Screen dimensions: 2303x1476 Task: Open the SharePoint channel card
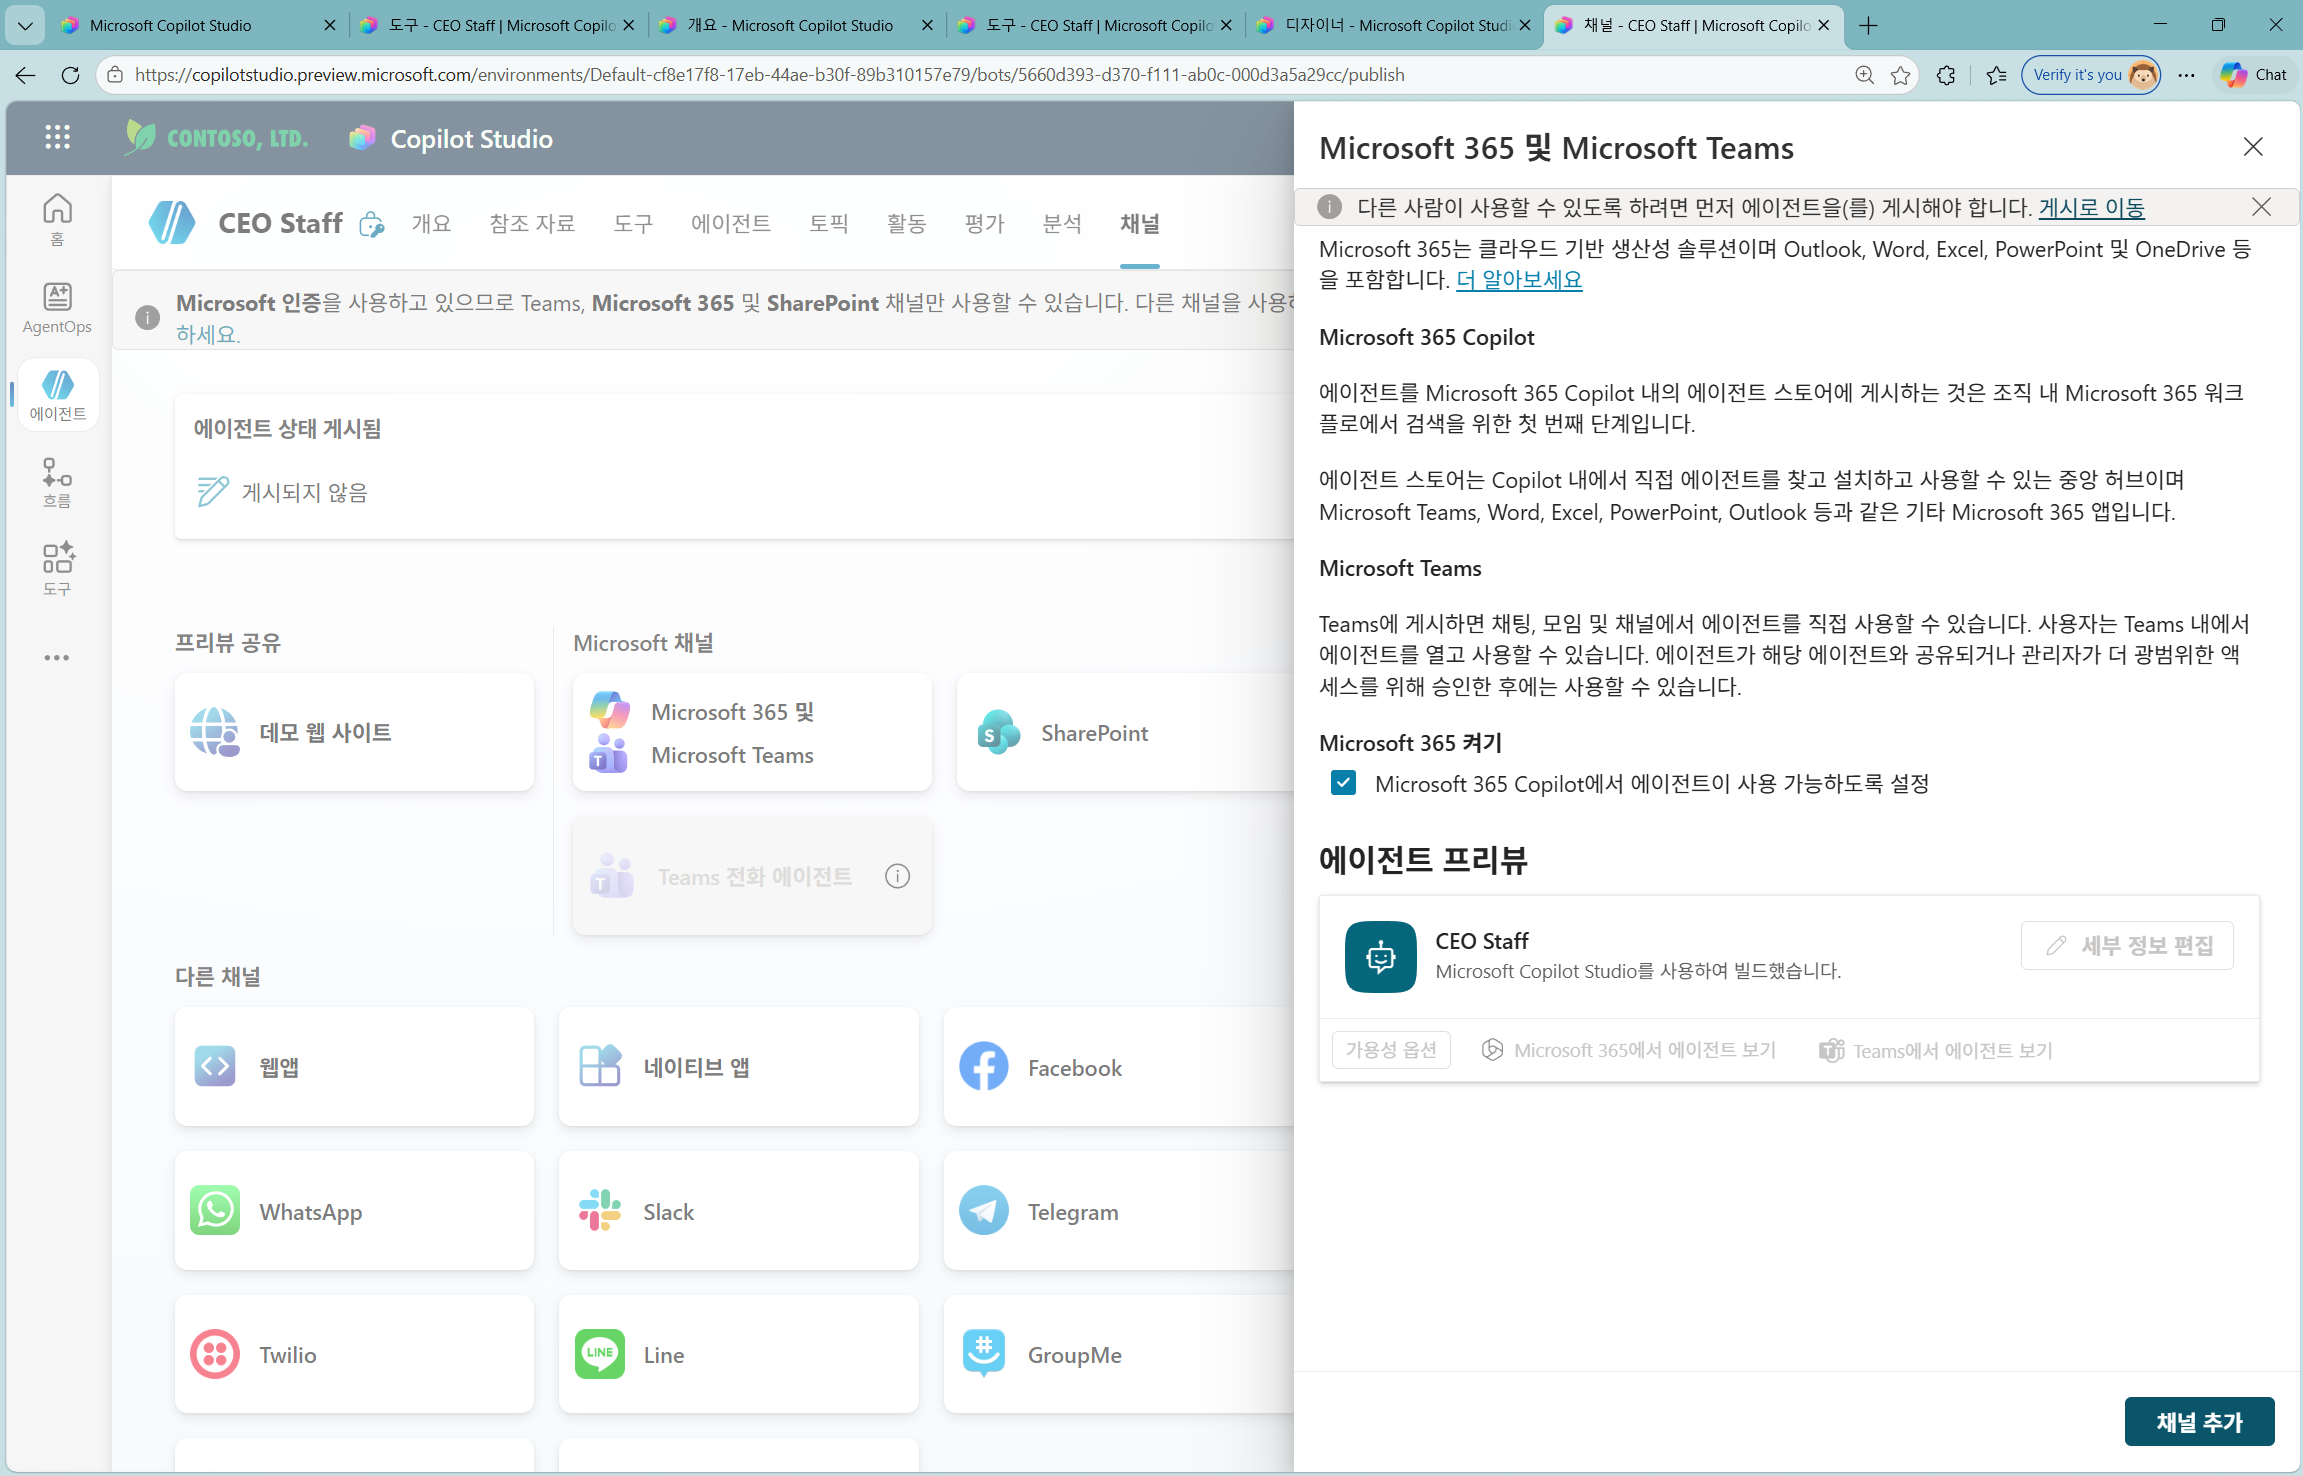[x=1125, y=732]
